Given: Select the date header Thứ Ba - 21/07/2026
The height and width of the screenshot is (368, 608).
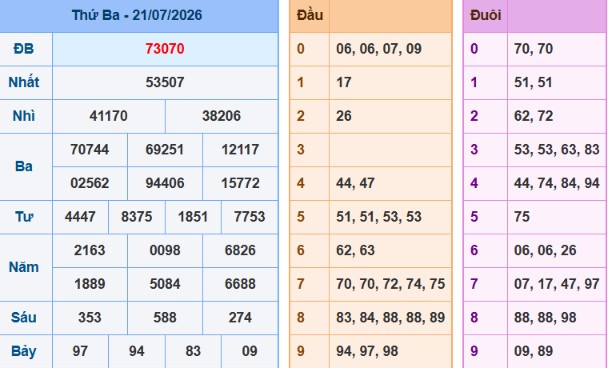Looking at the screenshot, I should point(137,15).
